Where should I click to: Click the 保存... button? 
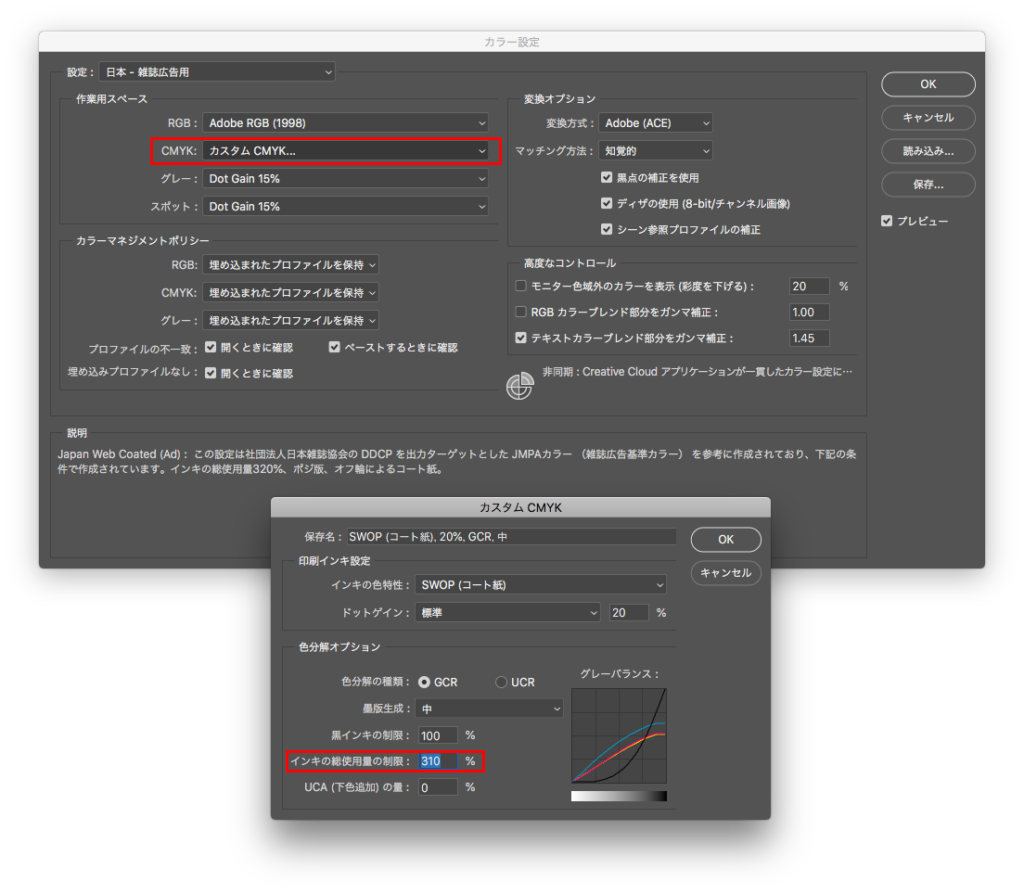(x=928, y=185)
